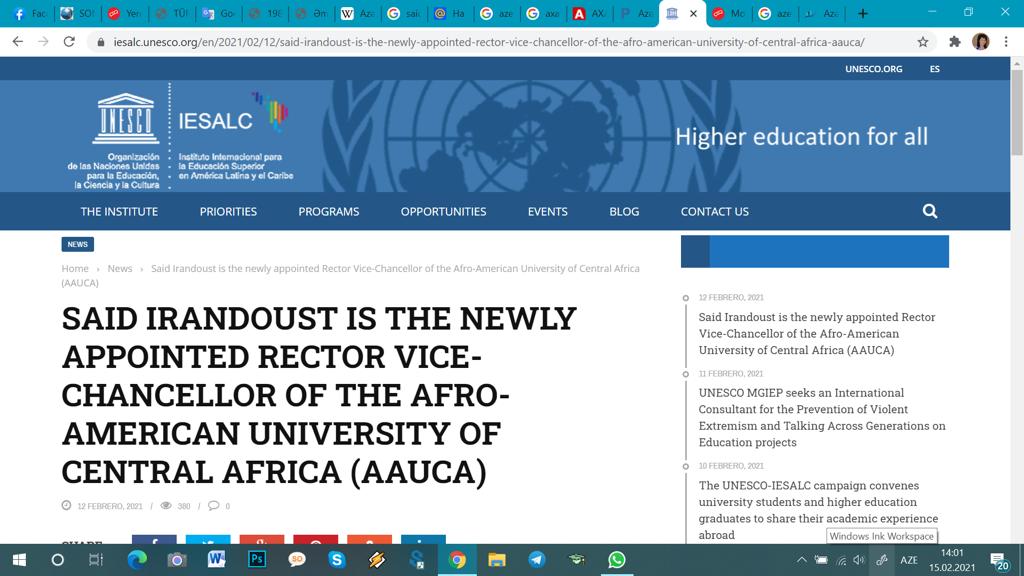Screen dimensions: 1024x576
Task: Open the CONTACT US page
Action: (714, 212)
